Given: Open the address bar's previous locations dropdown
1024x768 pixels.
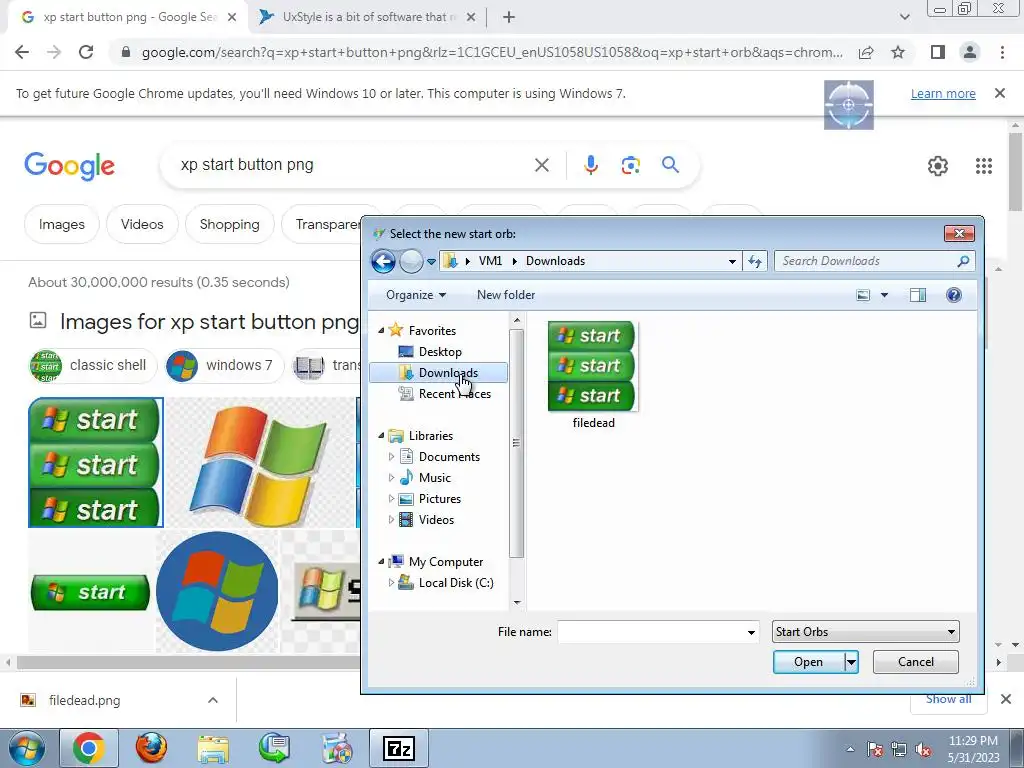Looking at the screenshot, I should [x=732, y=261].
